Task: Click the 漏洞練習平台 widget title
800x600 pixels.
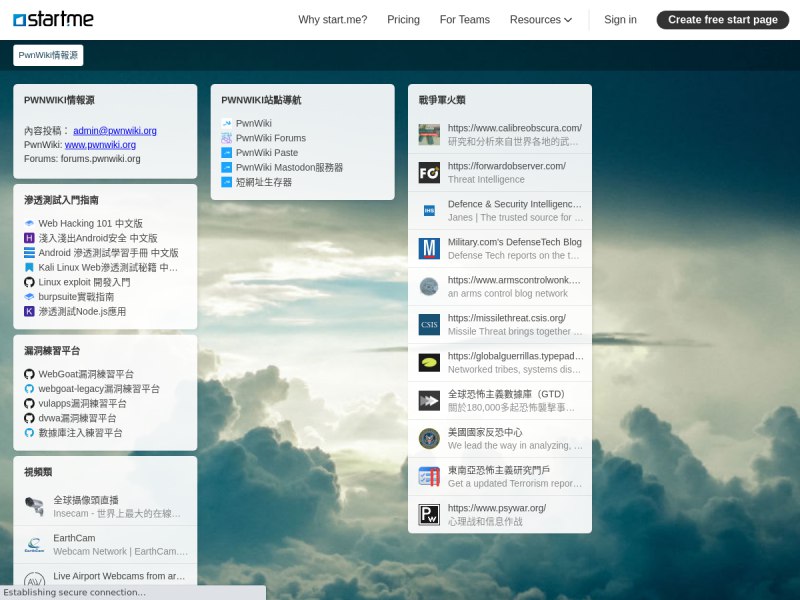Action: [52, 351]
